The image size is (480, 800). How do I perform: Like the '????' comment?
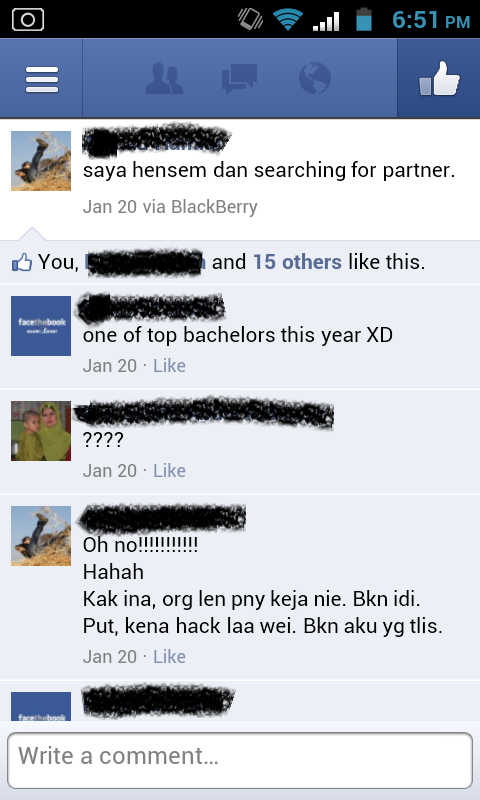click(169, 470)
